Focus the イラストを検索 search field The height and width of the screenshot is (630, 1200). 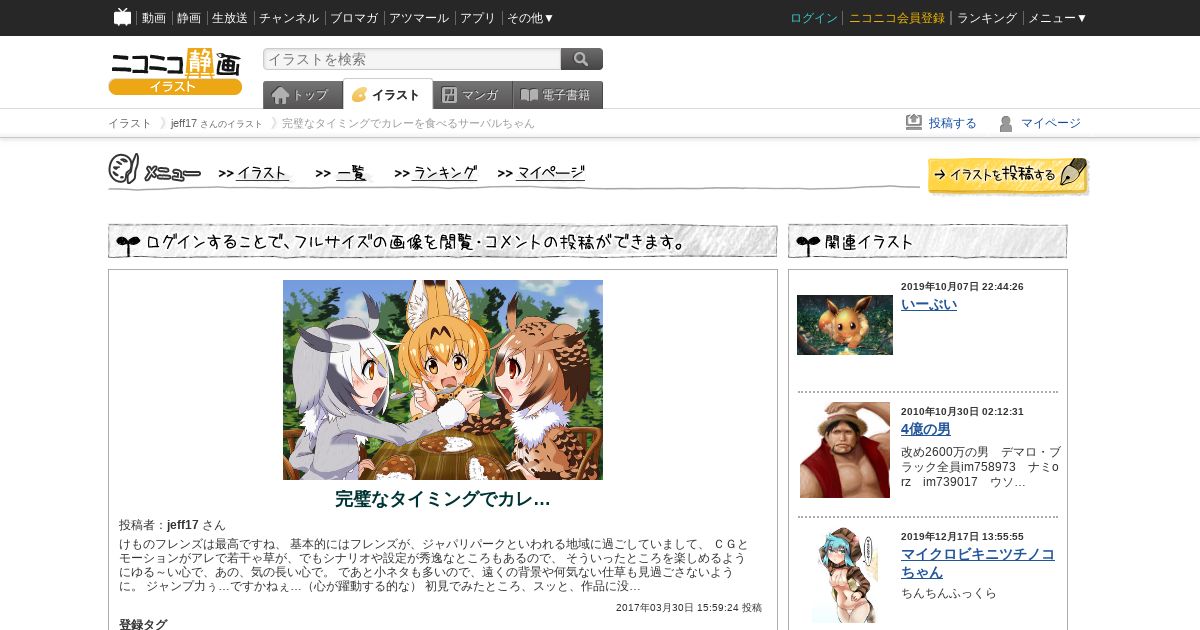point(412,59)
